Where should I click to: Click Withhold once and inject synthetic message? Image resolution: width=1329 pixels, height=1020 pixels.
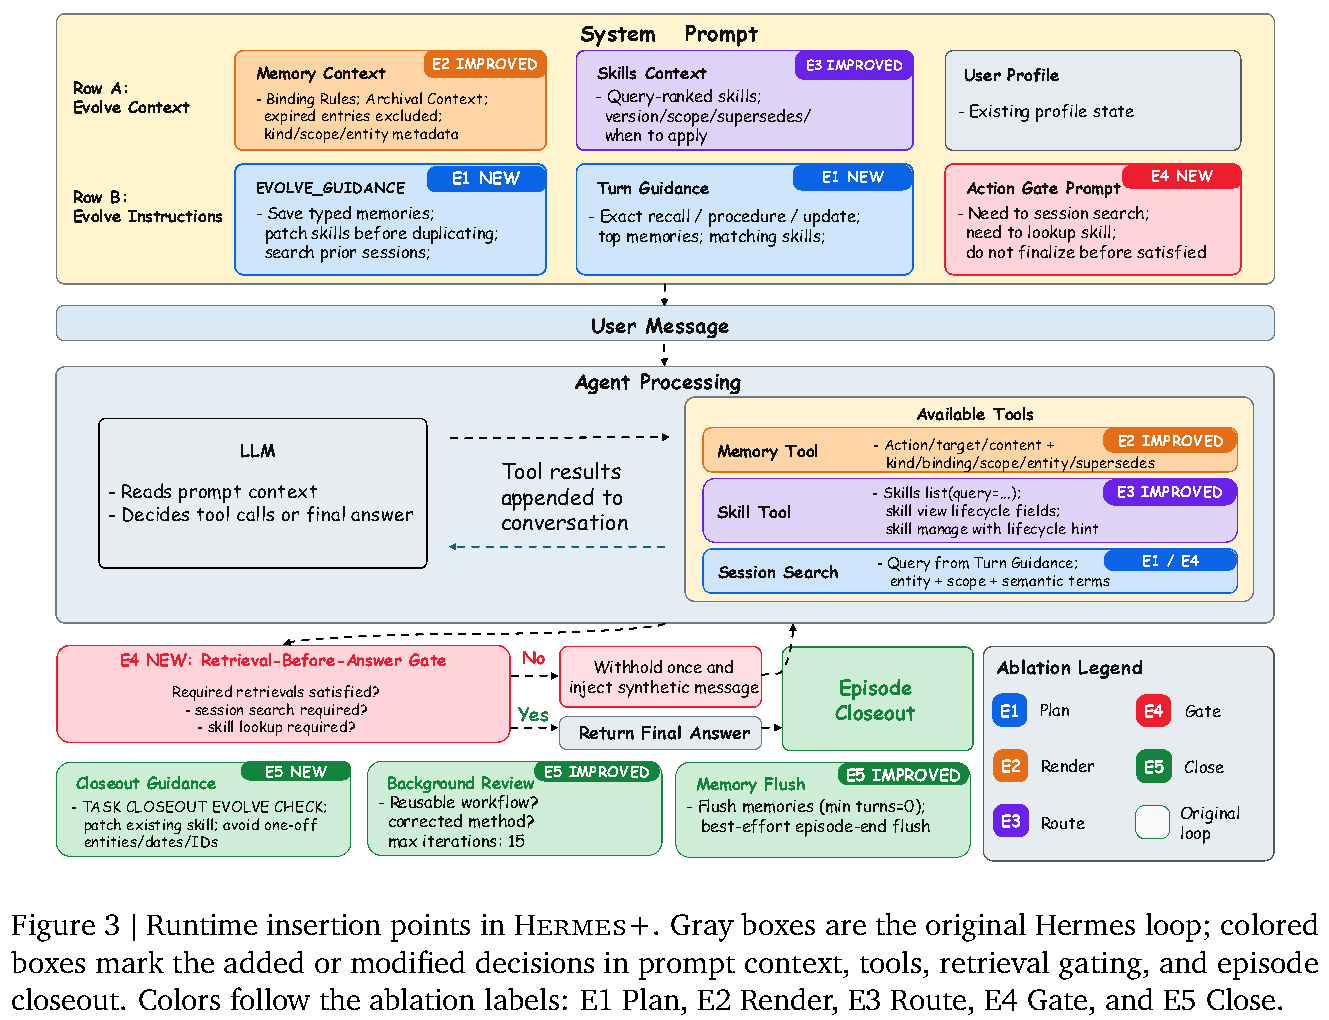click(x=660, y=677)
